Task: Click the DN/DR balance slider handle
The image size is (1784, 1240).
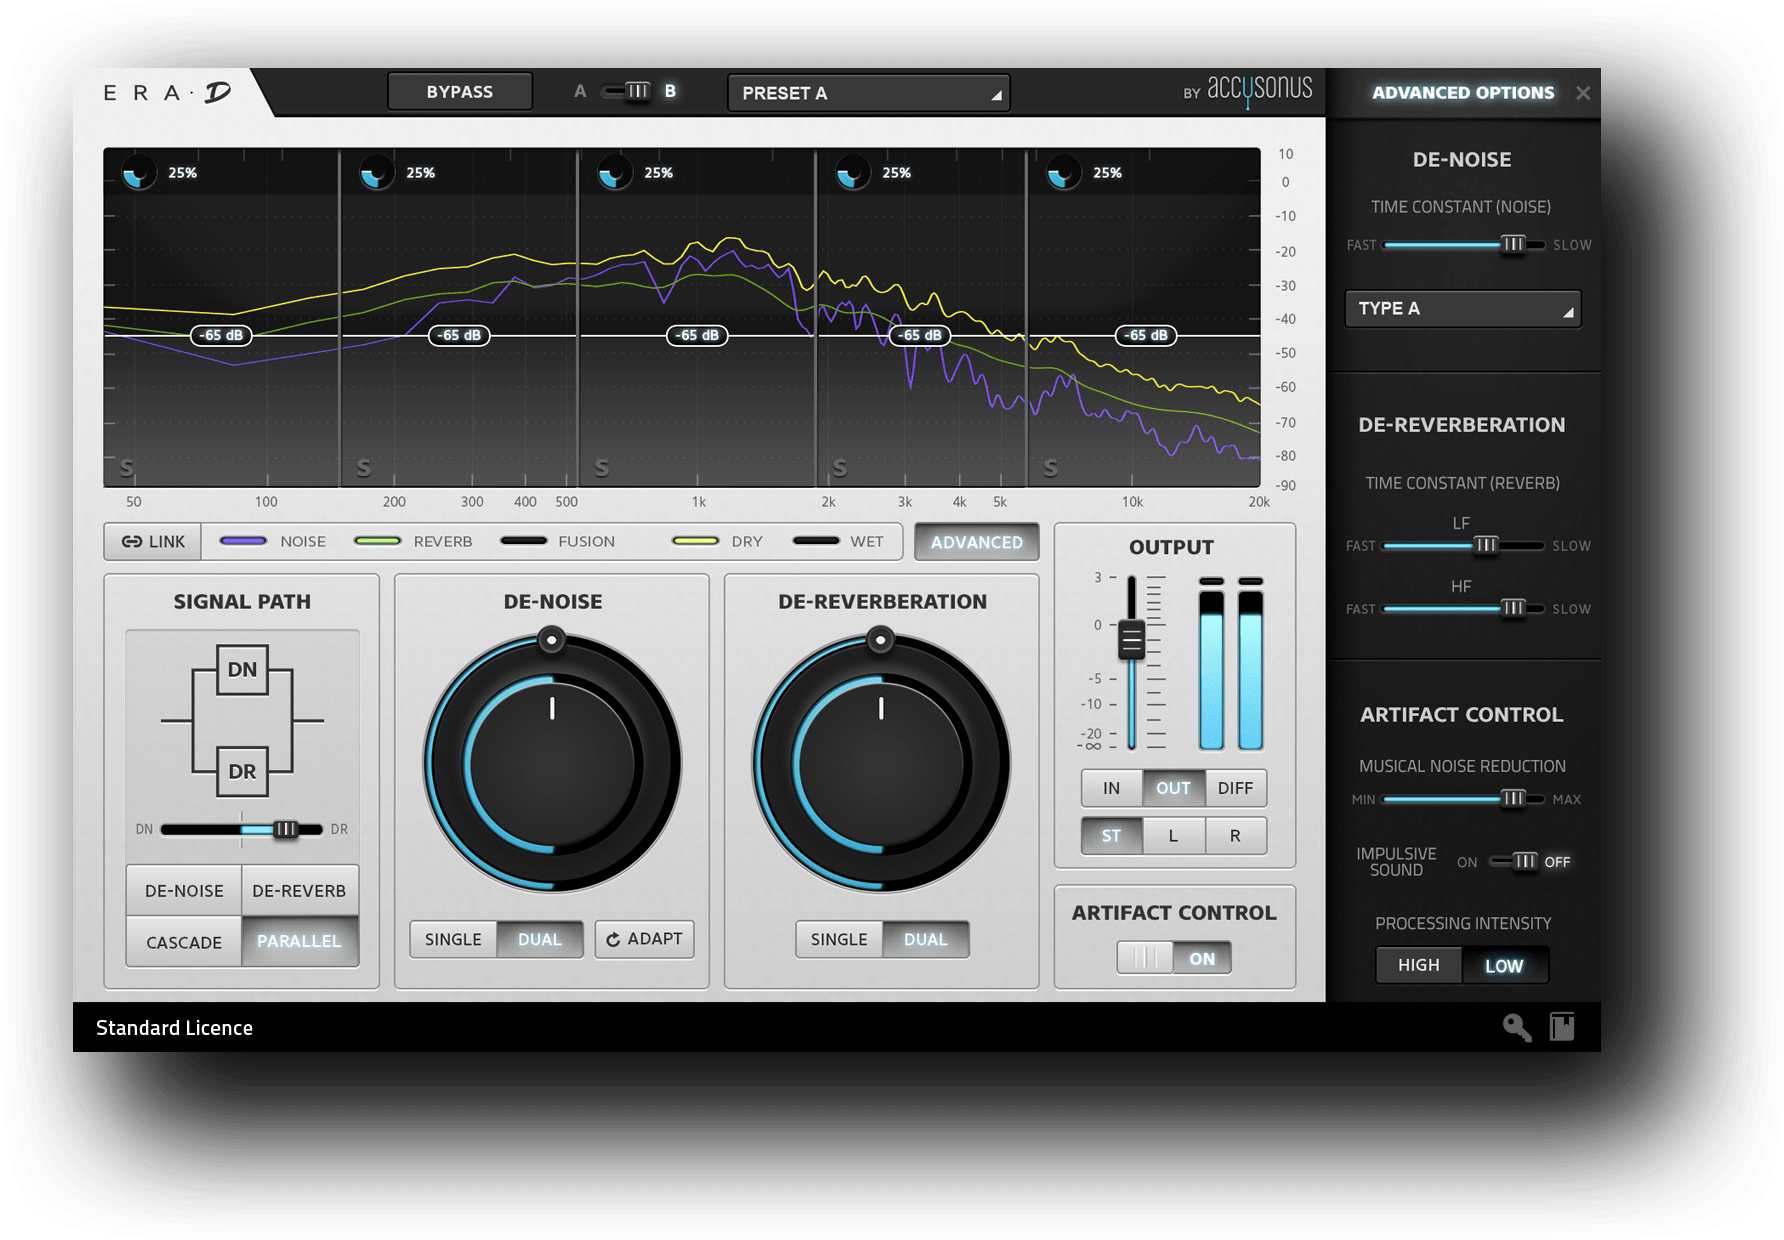Action: [286, 829]
